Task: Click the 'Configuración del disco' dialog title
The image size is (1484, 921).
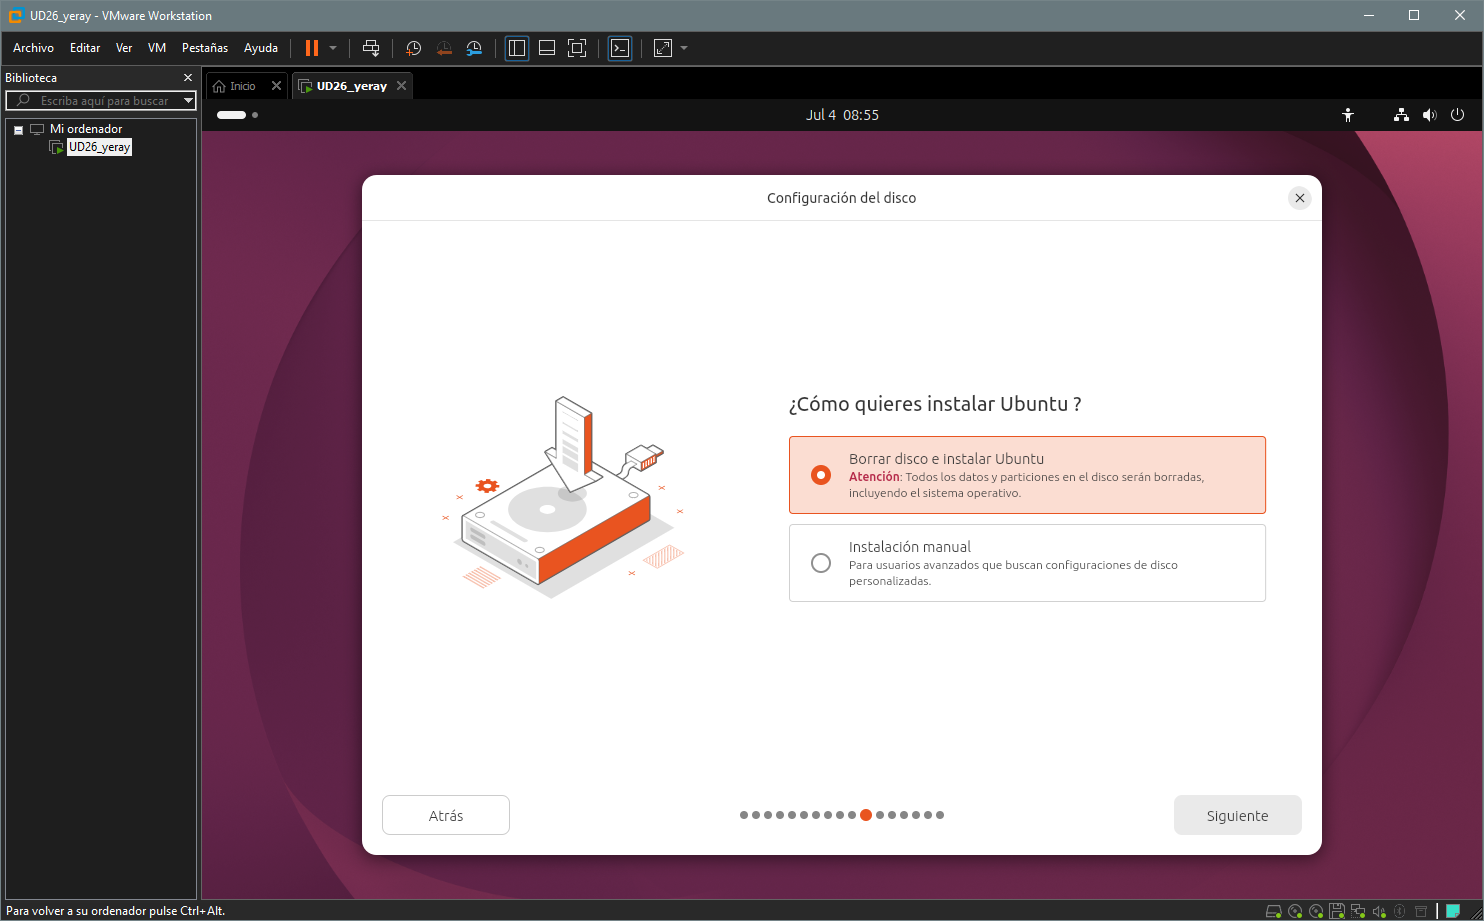Action: tap(841, 198)
